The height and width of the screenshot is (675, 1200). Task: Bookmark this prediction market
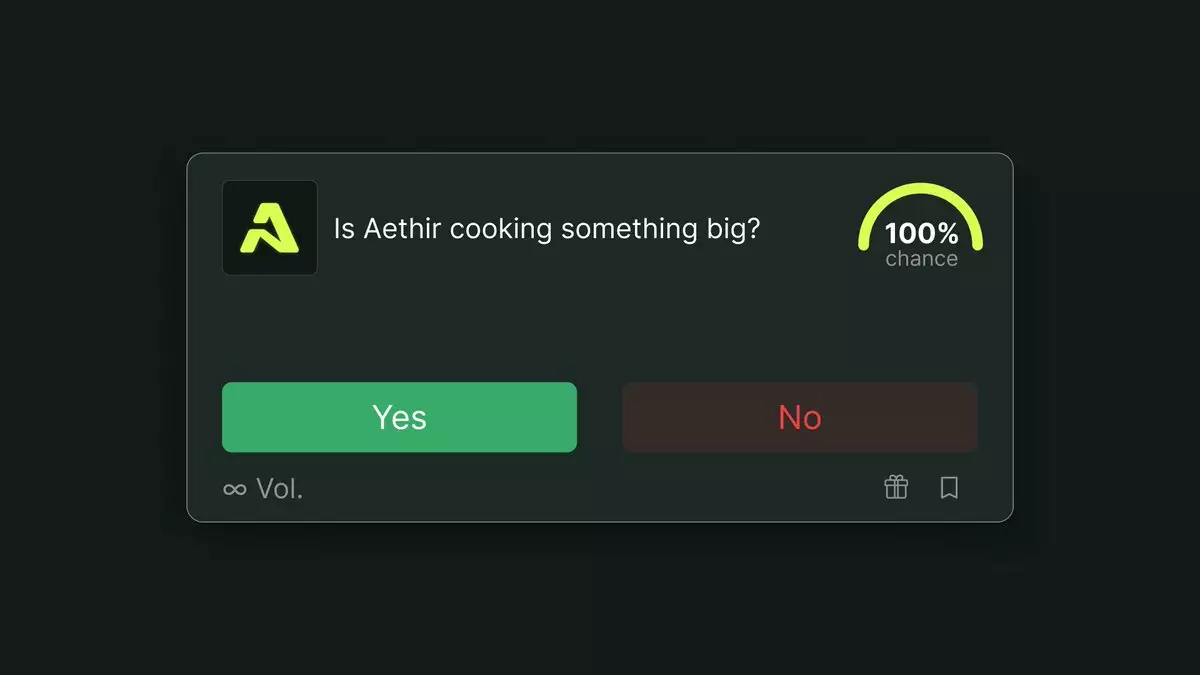(x=949, y=487)
